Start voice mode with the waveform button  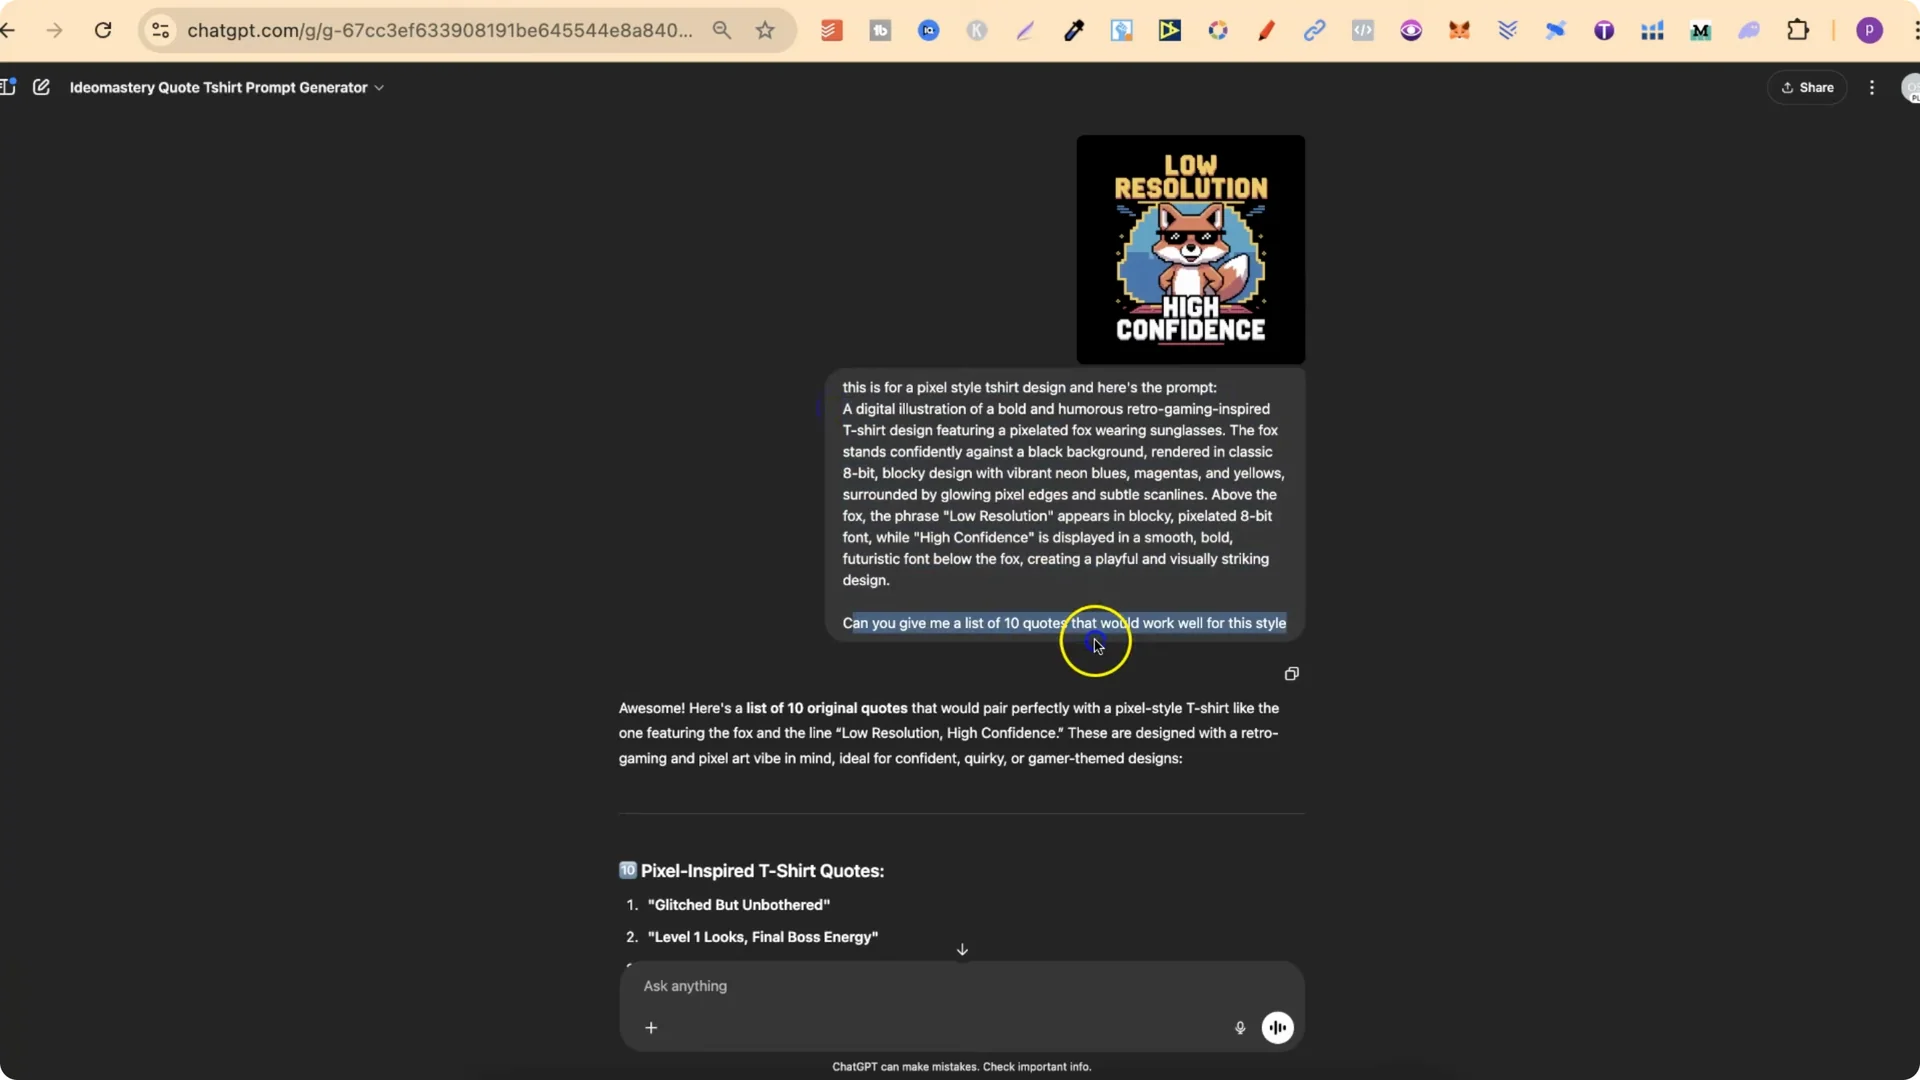(x=1278, y=1028)
